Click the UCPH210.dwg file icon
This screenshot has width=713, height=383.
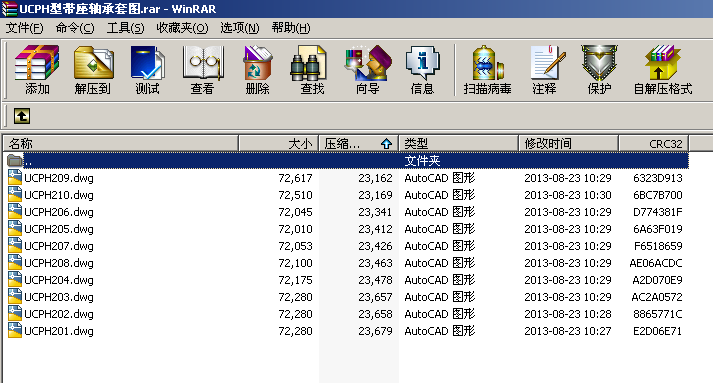[15, 195]
